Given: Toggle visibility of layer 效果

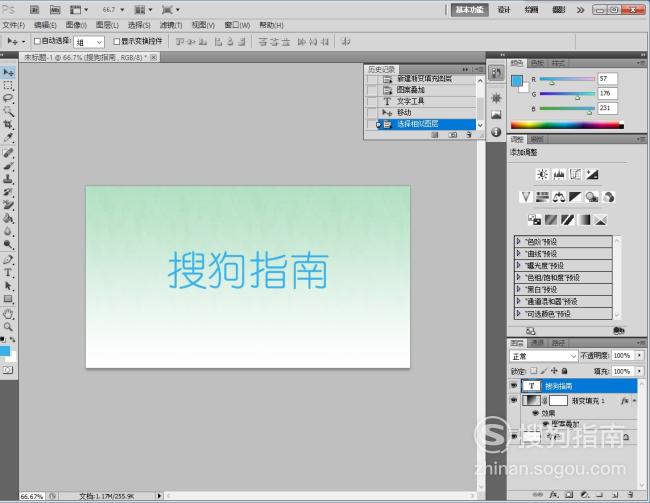Looking at the screenshot, I should pyautogui.click(x=535, y=413).
